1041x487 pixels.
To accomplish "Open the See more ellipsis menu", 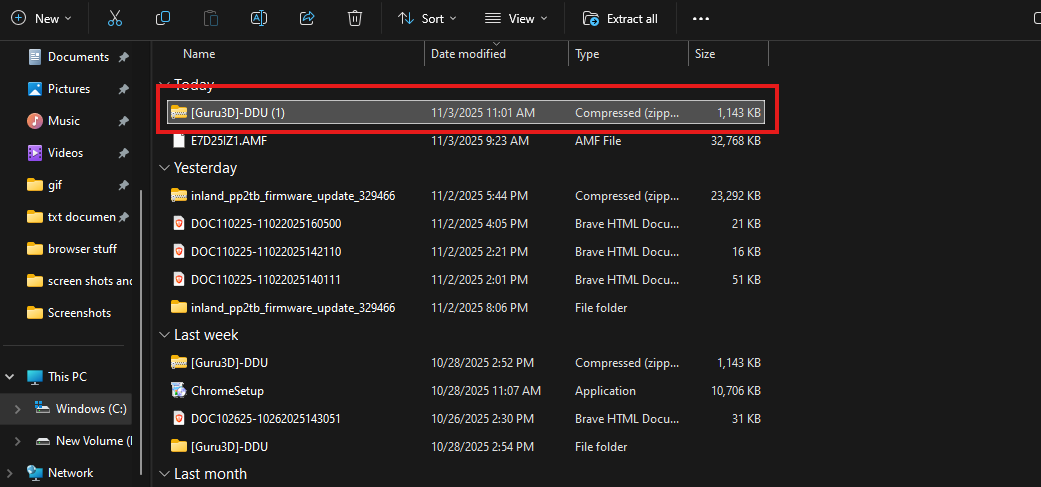I will (x=701, y=19).
